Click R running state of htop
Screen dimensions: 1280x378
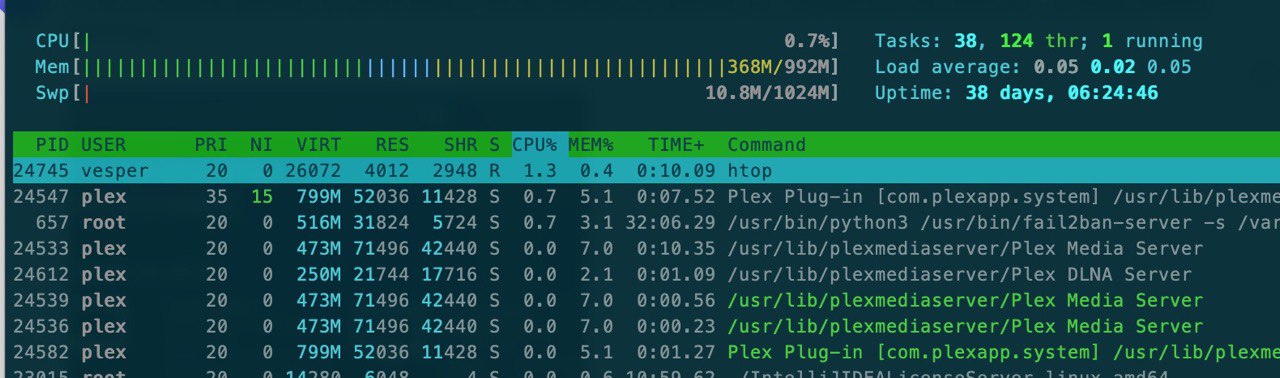(494, 171)
